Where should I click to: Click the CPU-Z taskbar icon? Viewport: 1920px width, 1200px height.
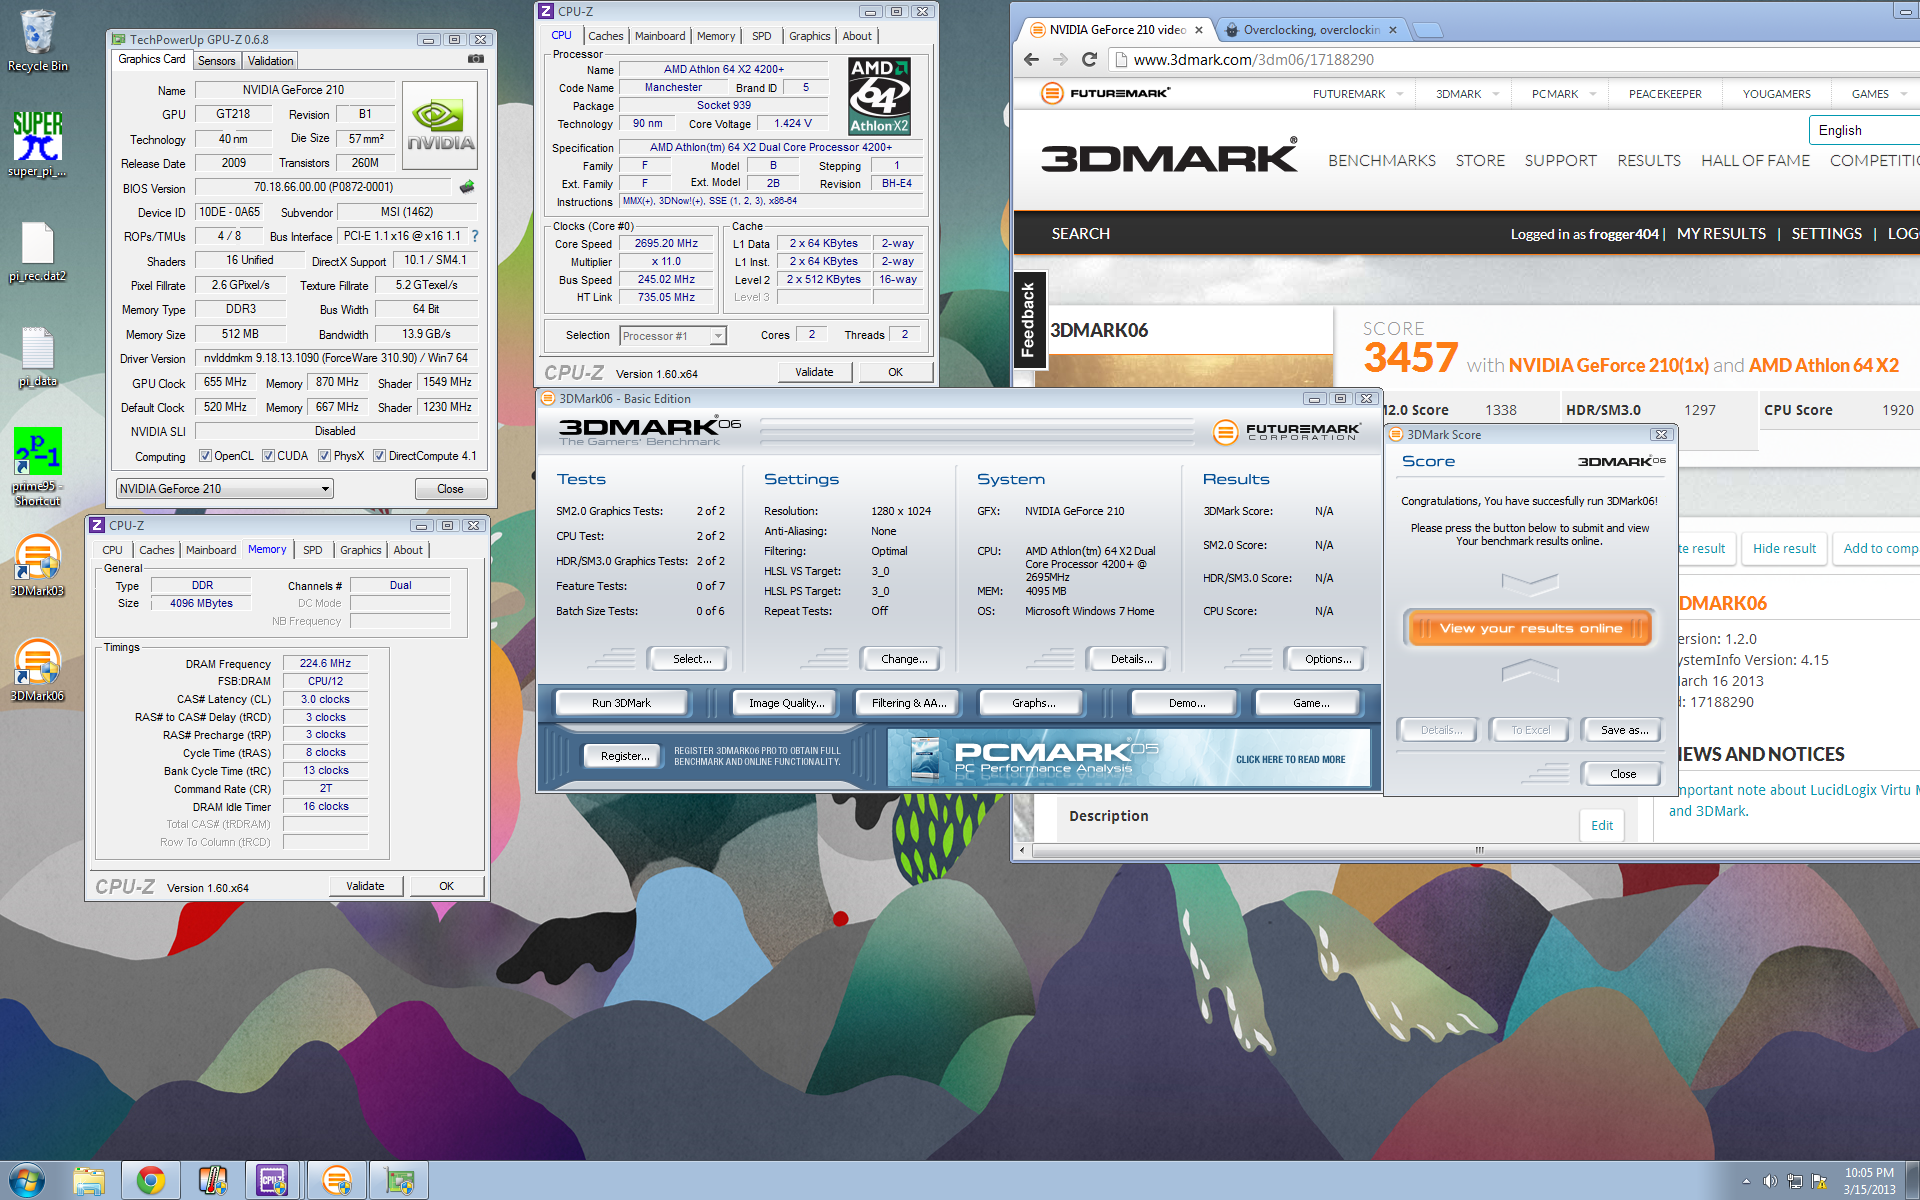pyautogui.click(x=272, y=1181)
